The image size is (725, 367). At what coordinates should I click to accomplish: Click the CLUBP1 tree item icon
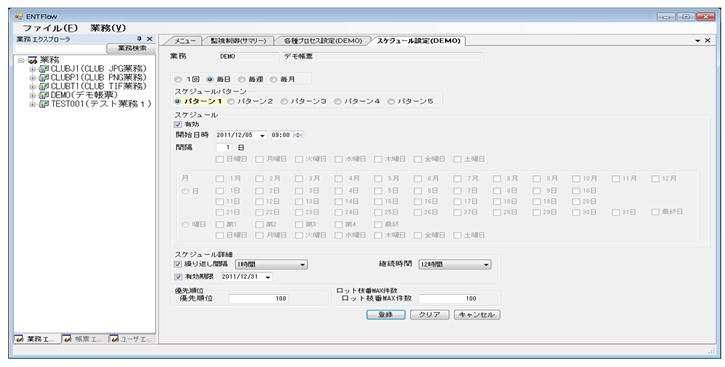[44, 78]
